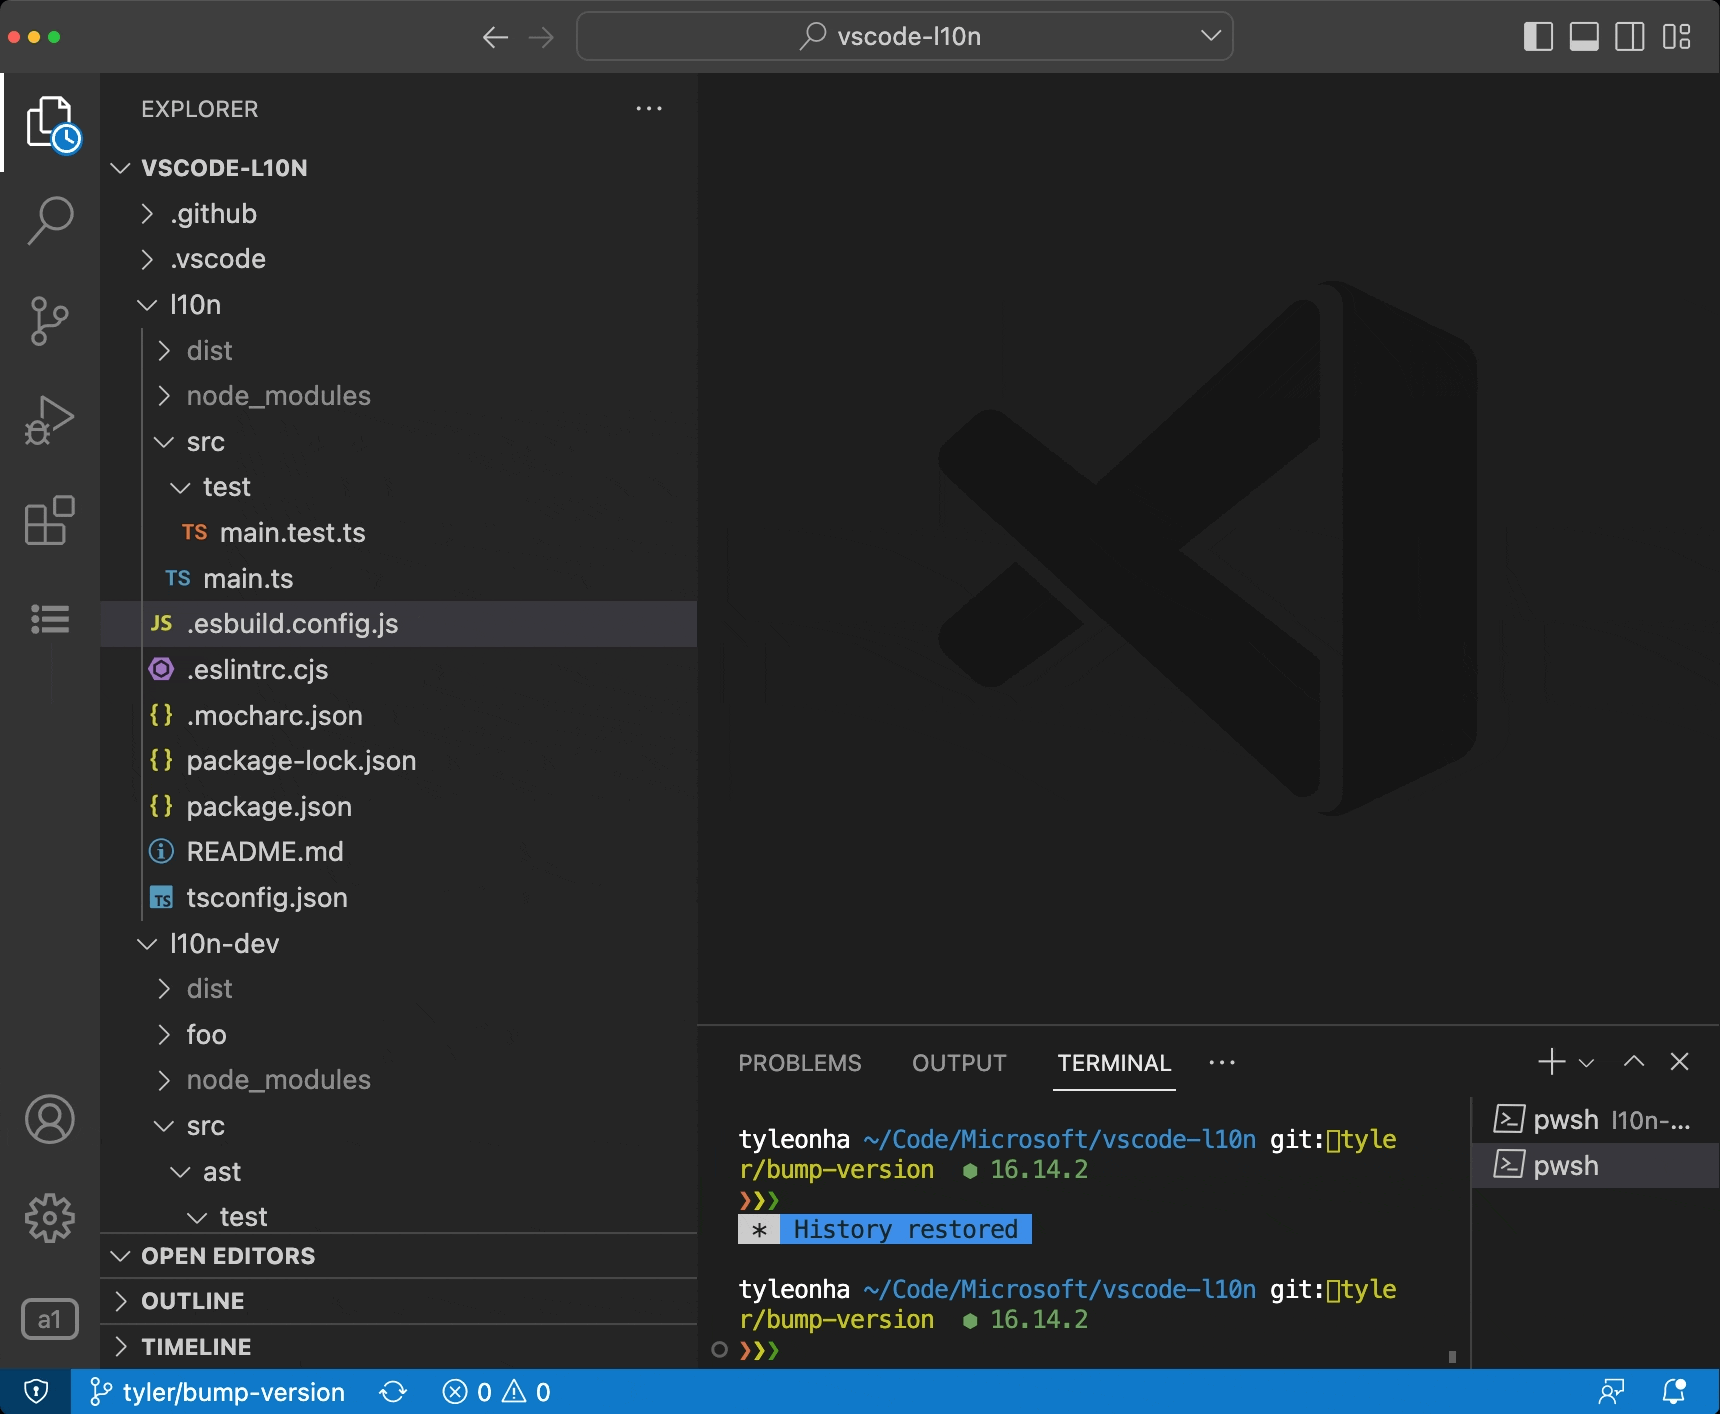Collapse src folder under l10n
1720x1414 pixels.
pyautogui.click(x=164, y=442)
